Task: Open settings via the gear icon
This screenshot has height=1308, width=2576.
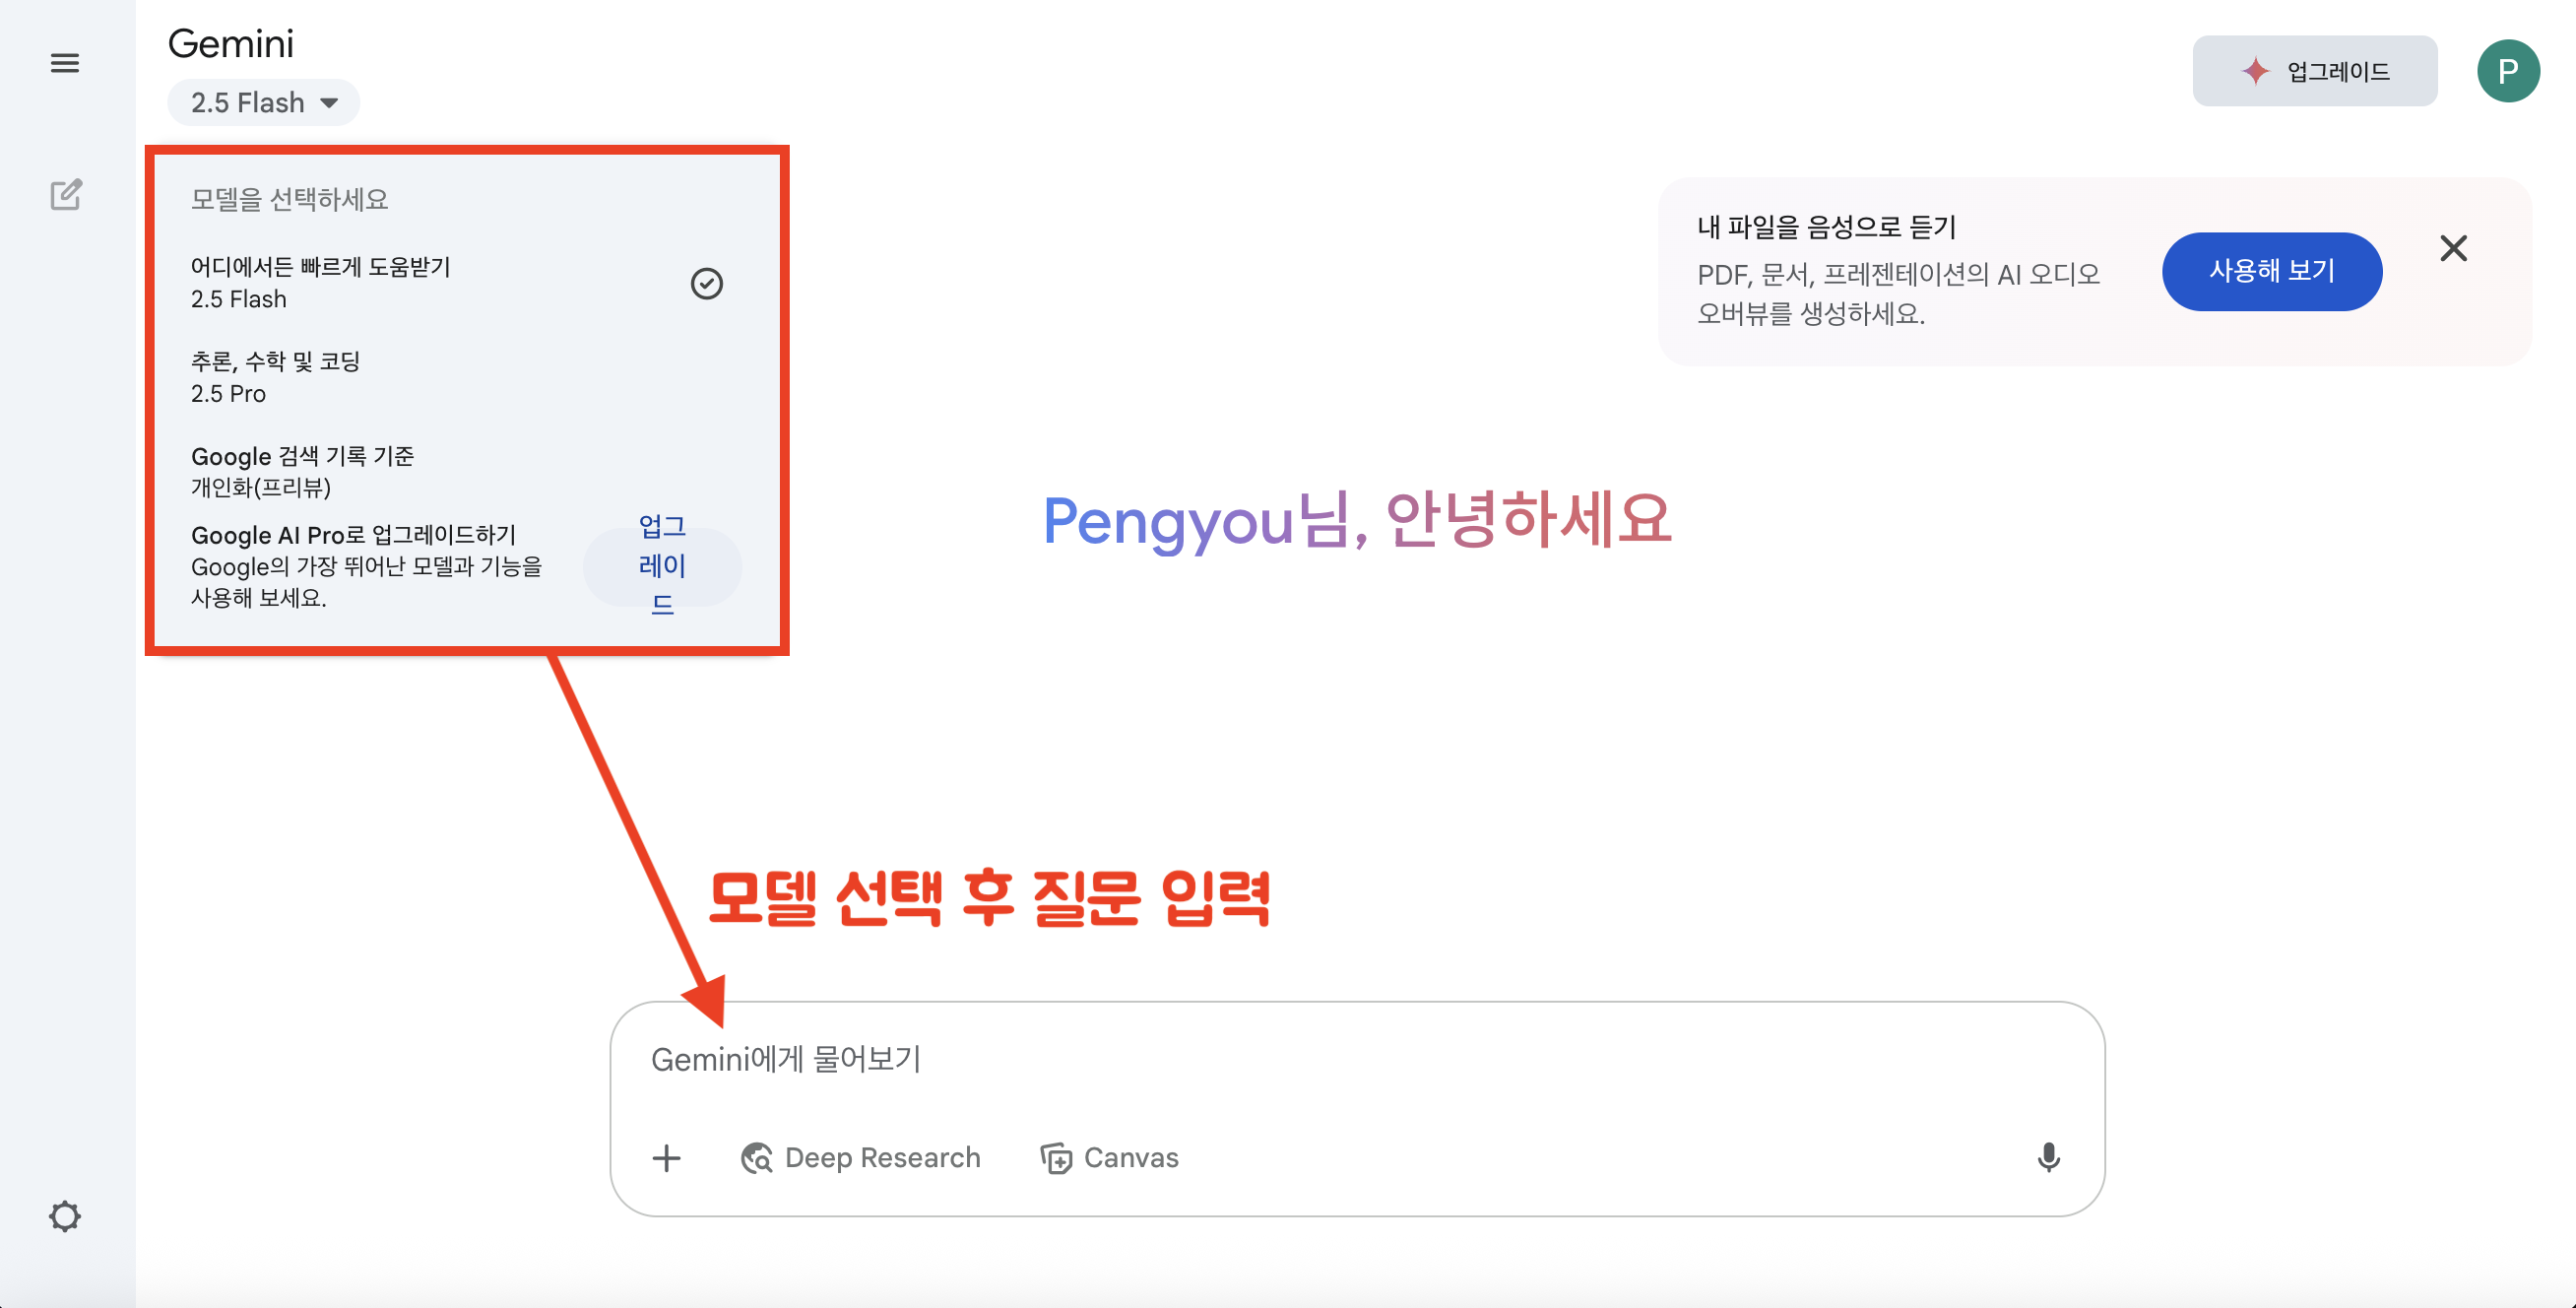Action: [65, 1216]
